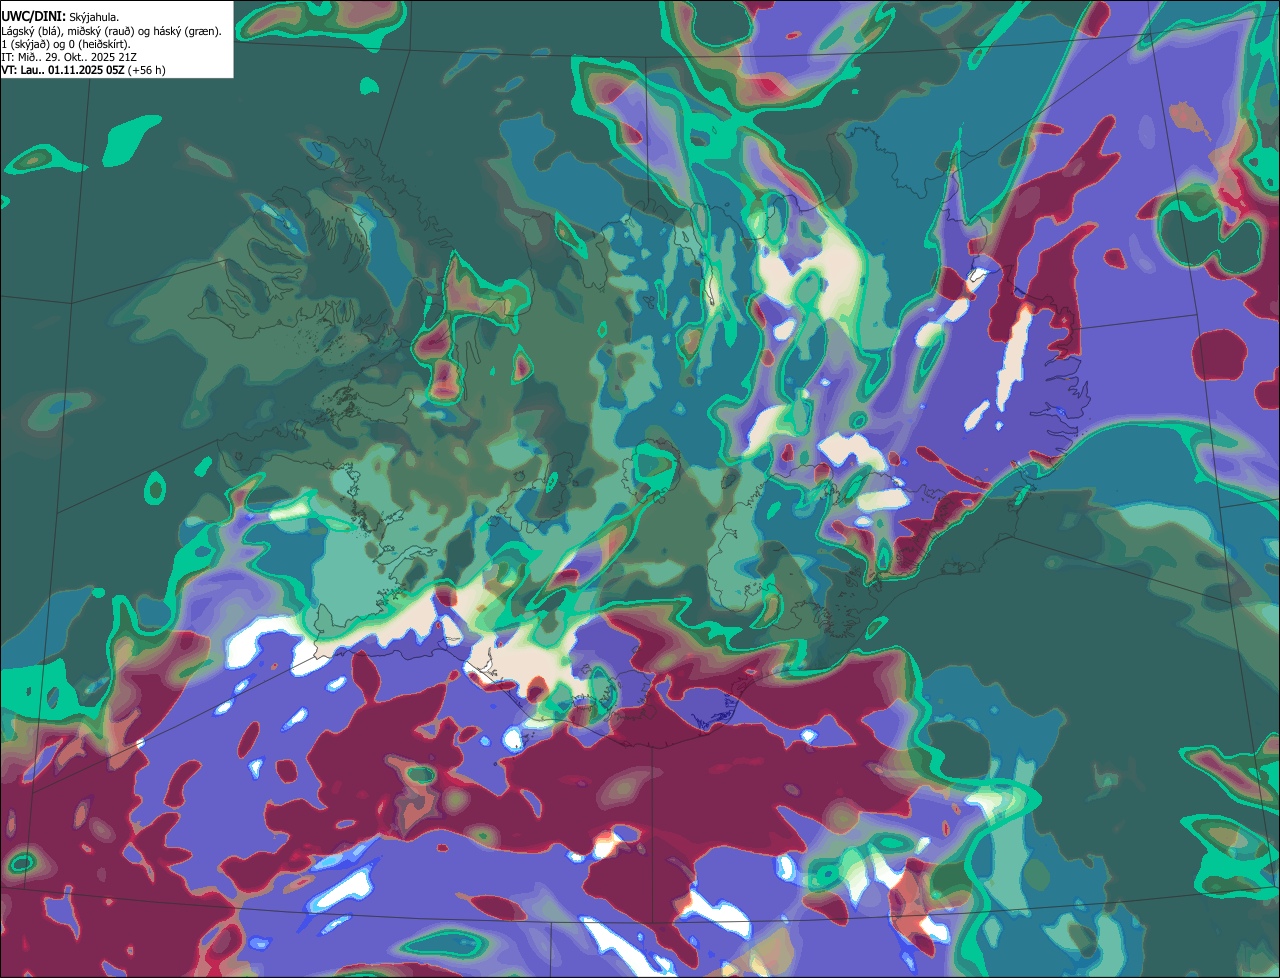Screen dimensions: 1280x978
Task: Click the 'IT: Mið.. 29. Okt.. 2025 21Z' line
Action: (69, 57)
